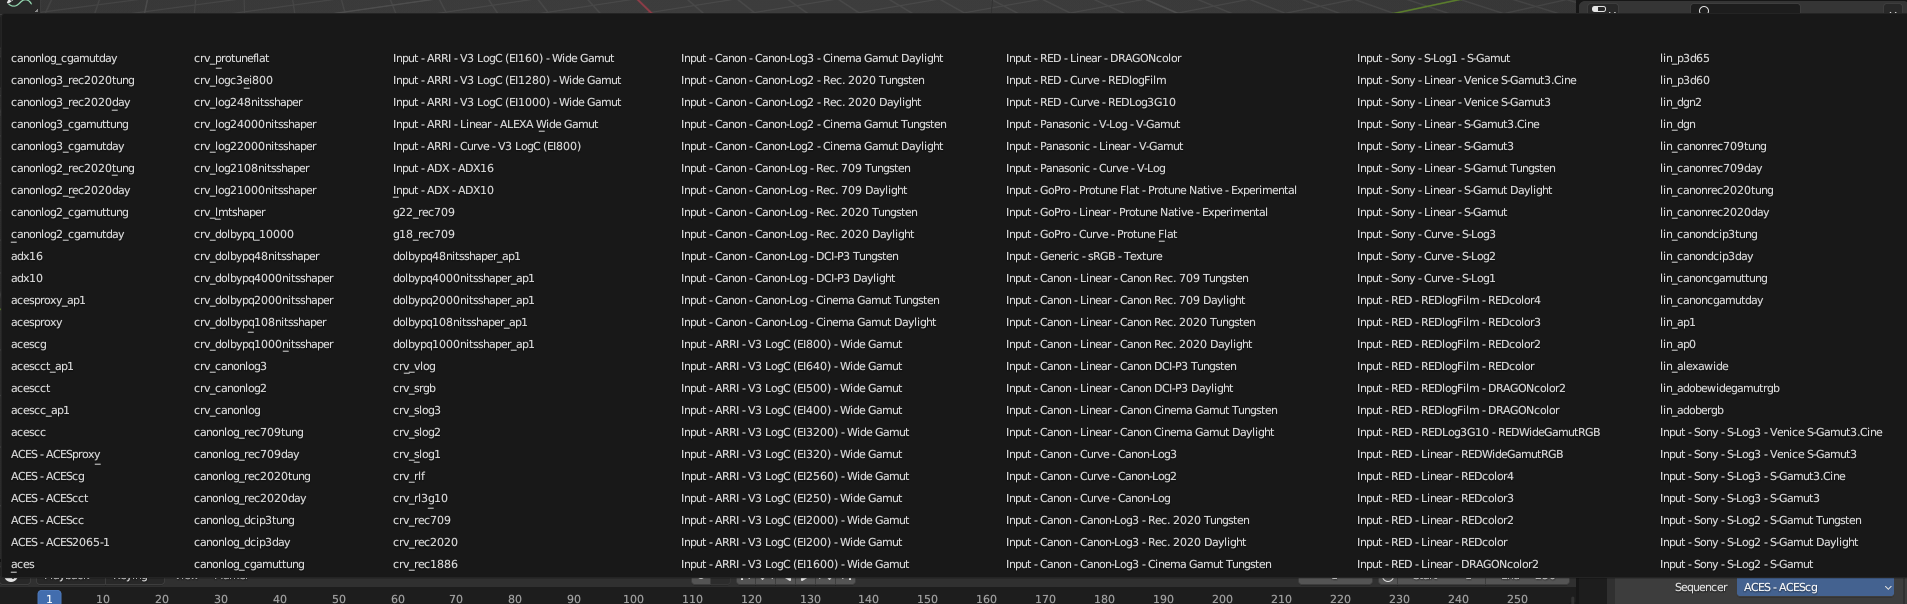Select ACES - ACEScg from the list
Screen dimensions: 1907x604
pyautogui.click(x=48, y=476)
